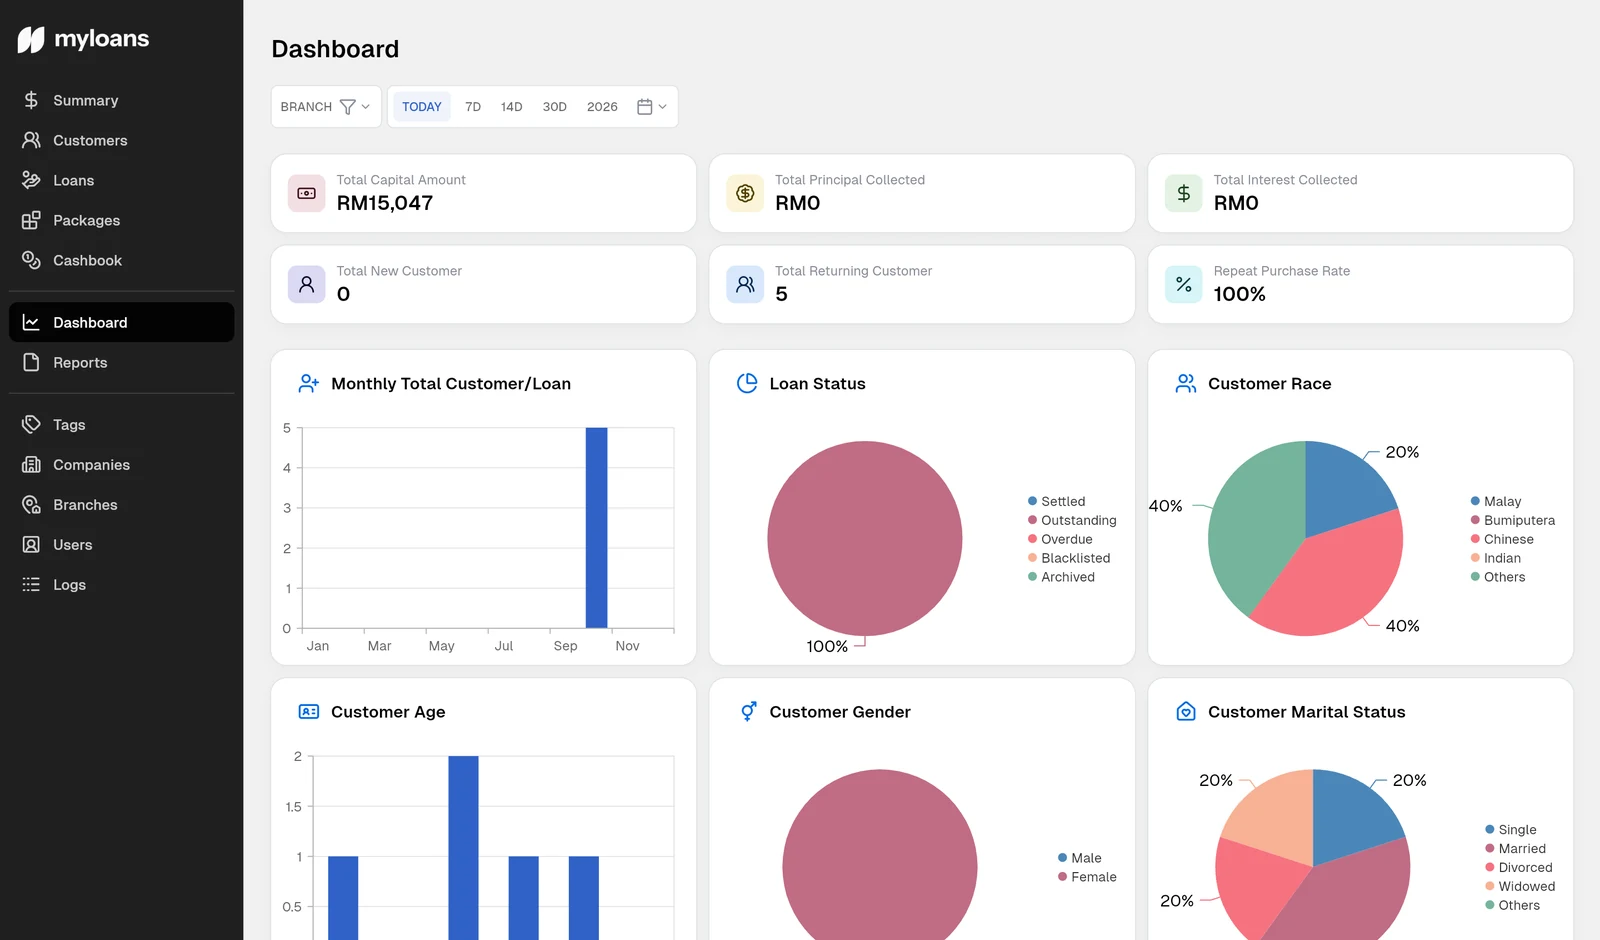Select the 30D date range tab

coord(554,107)
